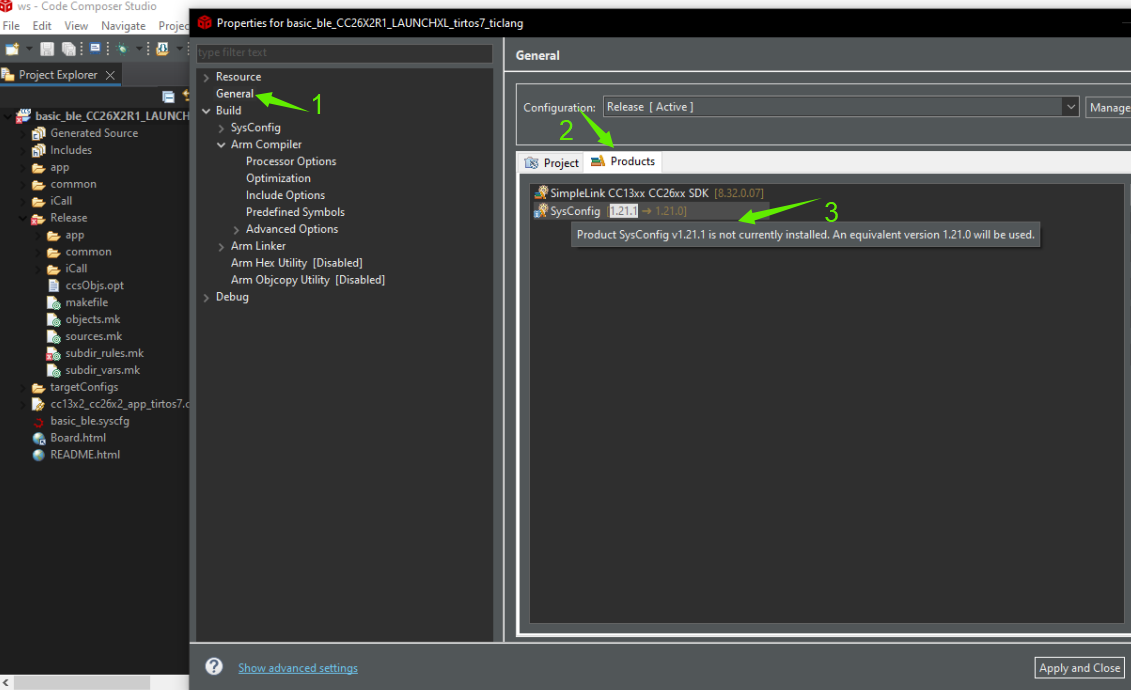Screen dimensions: 1131x690
Task: Open the New wizard toolbar icon
Action: [x=12, y=49]
